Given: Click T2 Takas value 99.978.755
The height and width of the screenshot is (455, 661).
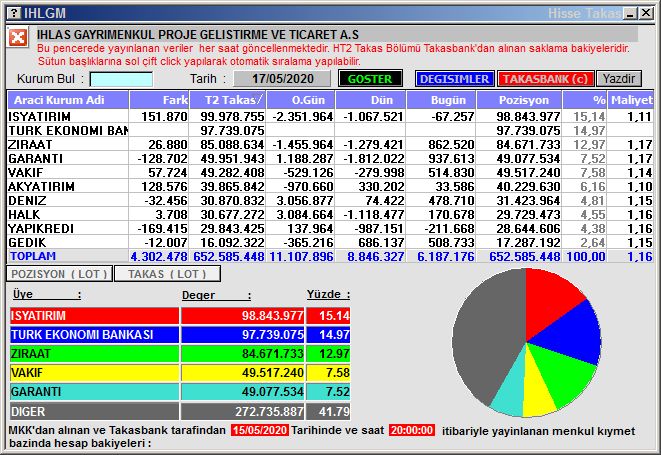Looking at the screenshot, I should 232,116.
